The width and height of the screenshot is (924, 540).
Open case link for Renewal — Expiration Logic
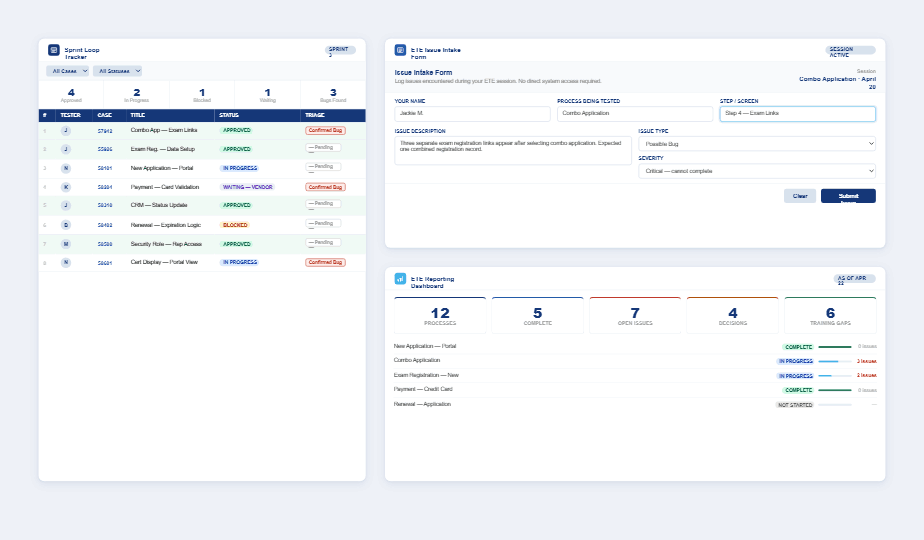coord(105,225)
